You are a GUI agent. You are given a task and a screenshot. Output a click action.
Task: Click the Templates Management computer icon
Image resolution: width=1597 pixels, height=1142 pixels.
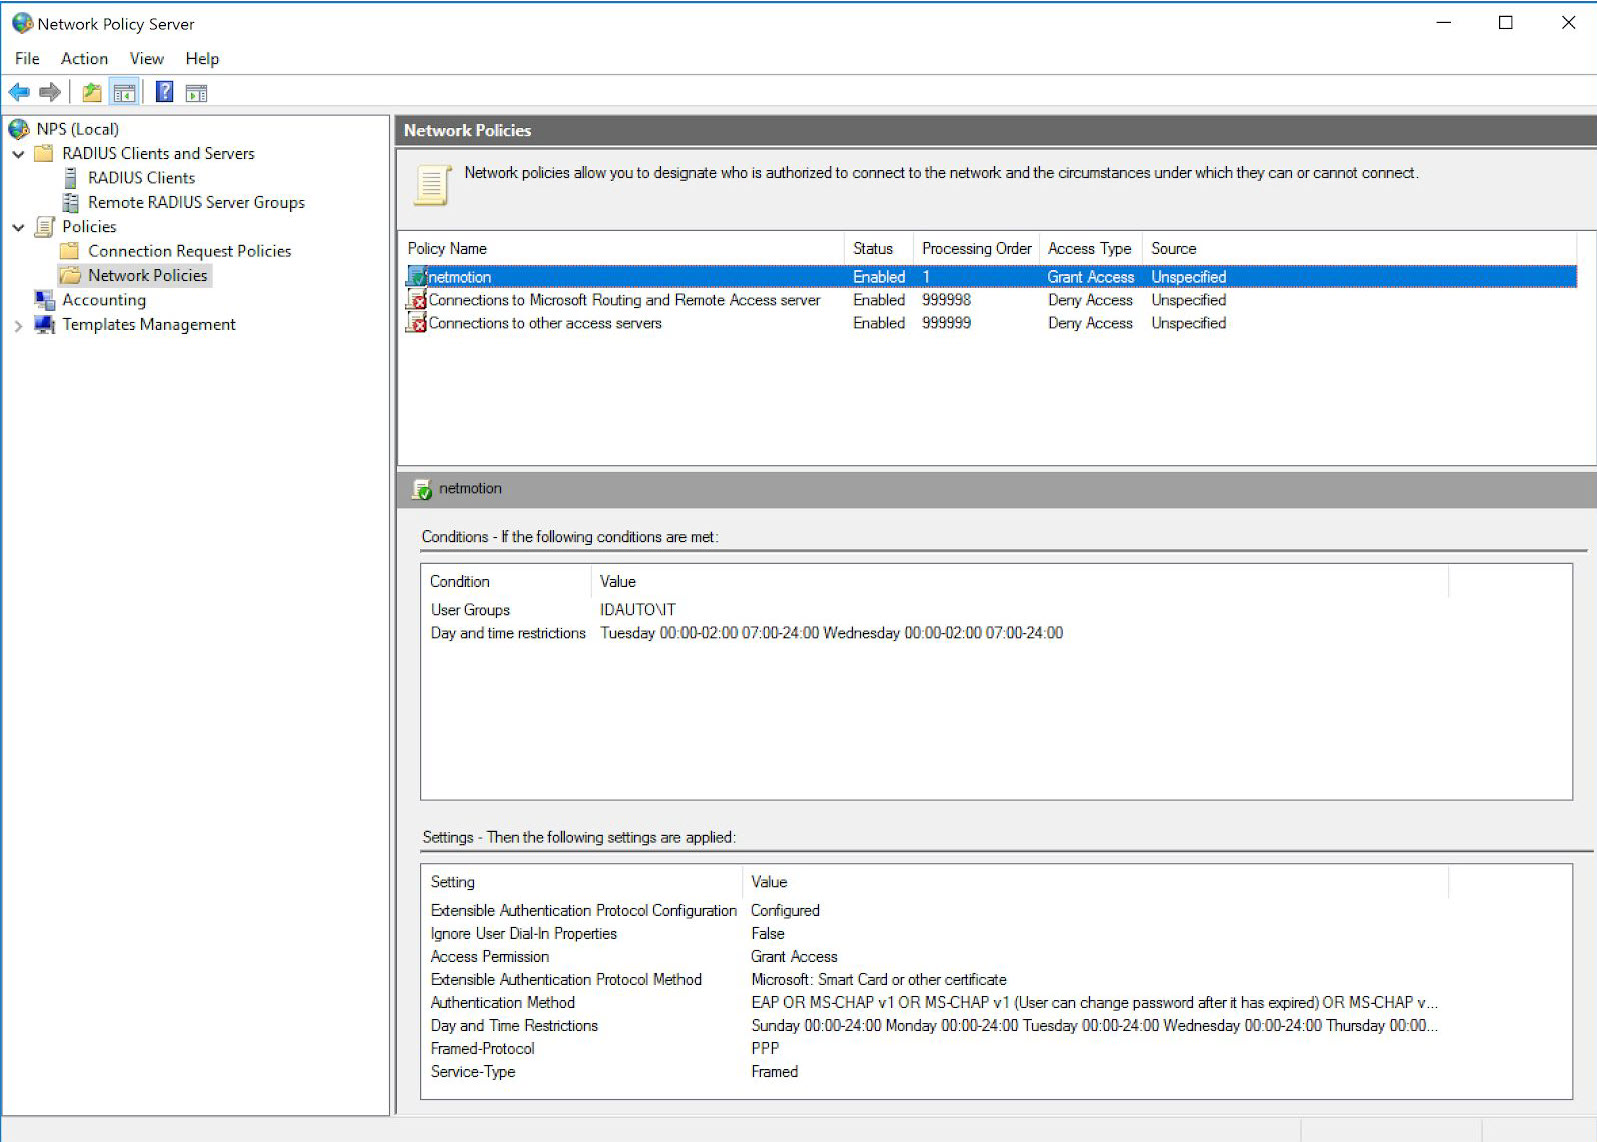pyautogui.click(x=44, y=324)
